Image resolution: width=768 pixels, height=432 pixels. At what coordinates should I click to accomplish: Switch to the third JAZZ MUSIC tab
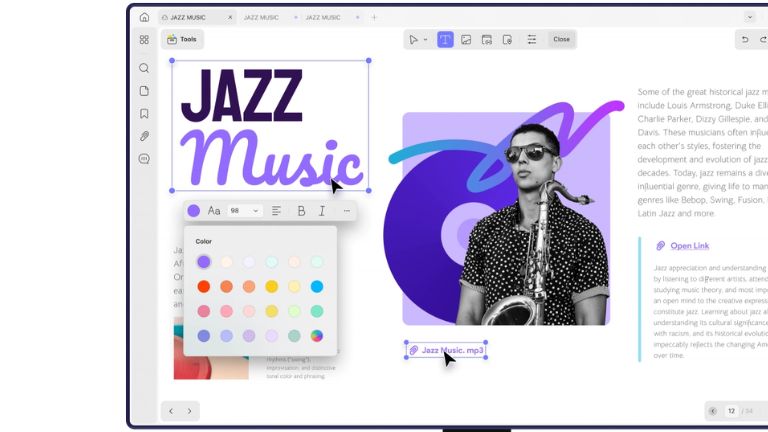tap(323, 17)
